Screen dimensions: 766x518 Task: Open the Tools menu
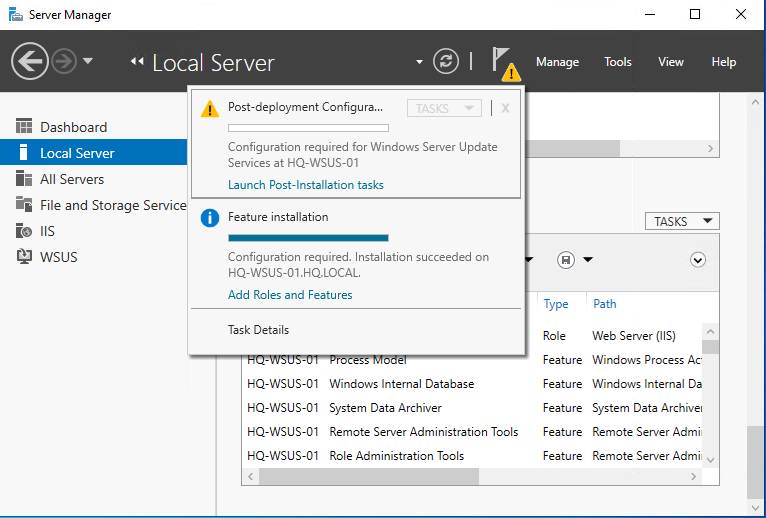(618, 62)
